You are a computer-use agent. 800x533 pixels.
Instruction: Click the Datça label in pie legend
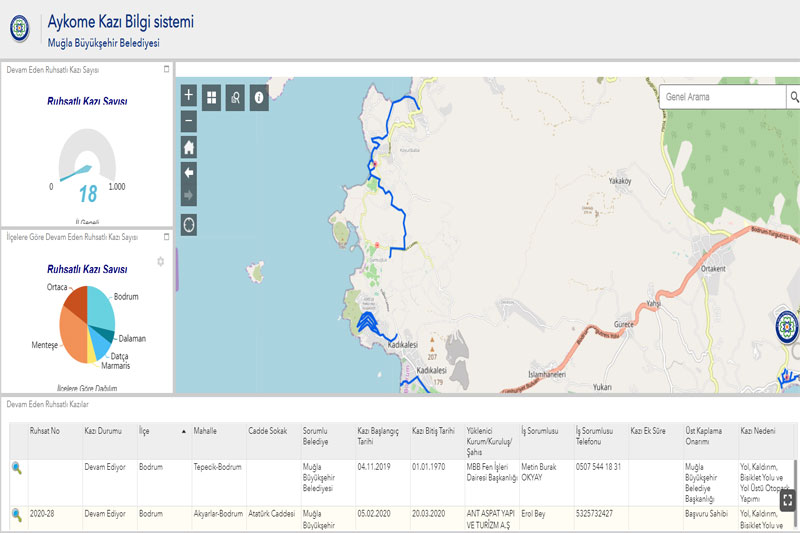pos(119,357)
